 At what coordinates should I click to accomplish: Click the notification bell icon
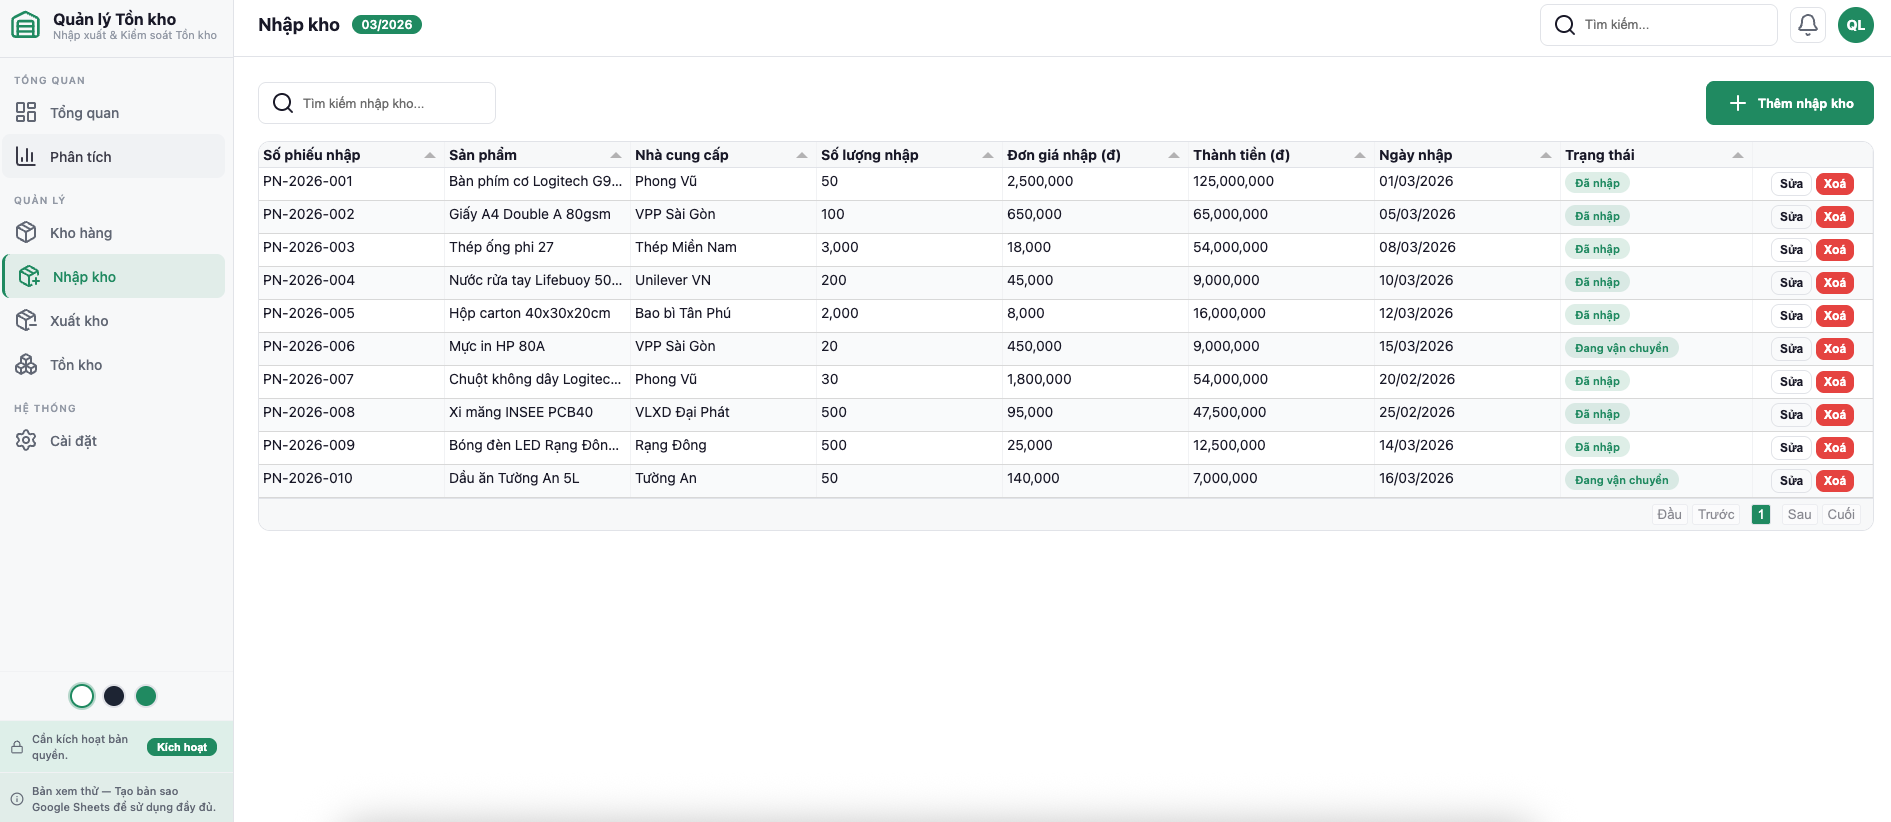click(1807, 25)
